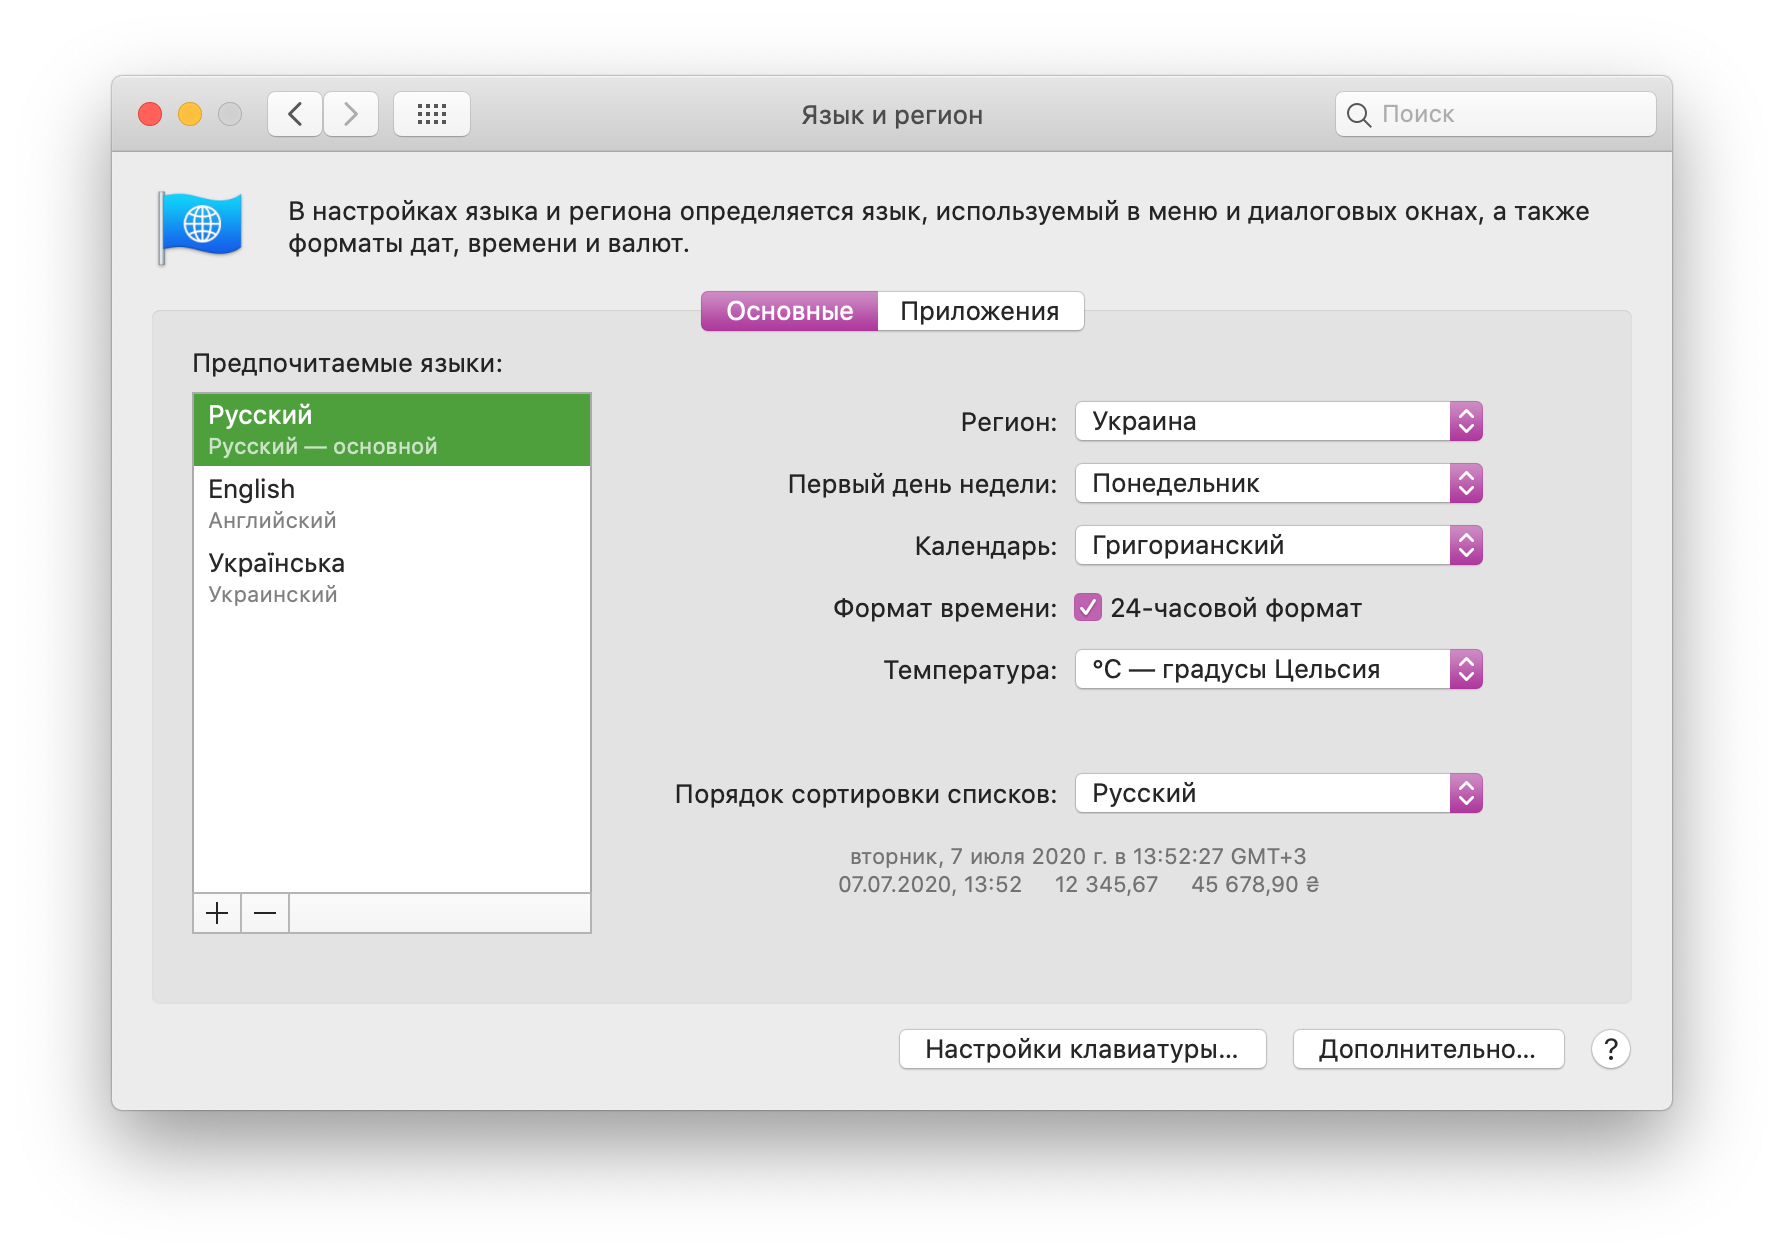
Task: Expand the Первый день недели dropdown
Action: point(1278,483)
